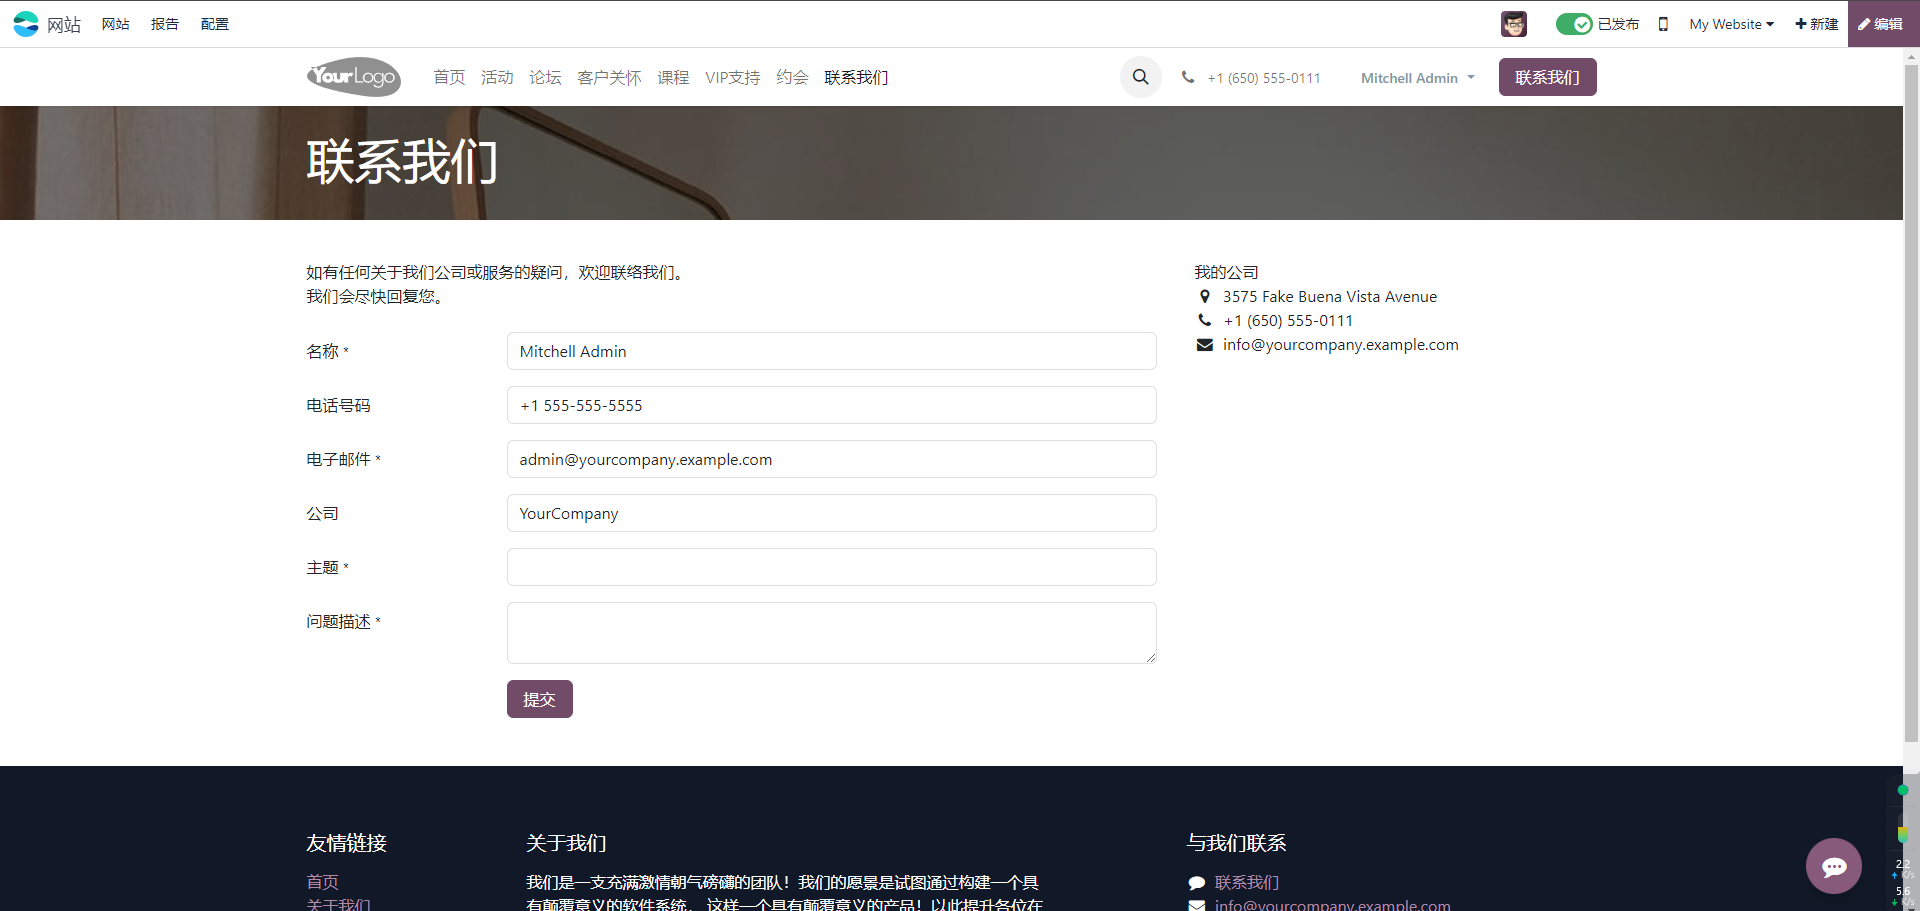Click the 新建 new content button
The image size is (1920, 911).
point(1816,24)
